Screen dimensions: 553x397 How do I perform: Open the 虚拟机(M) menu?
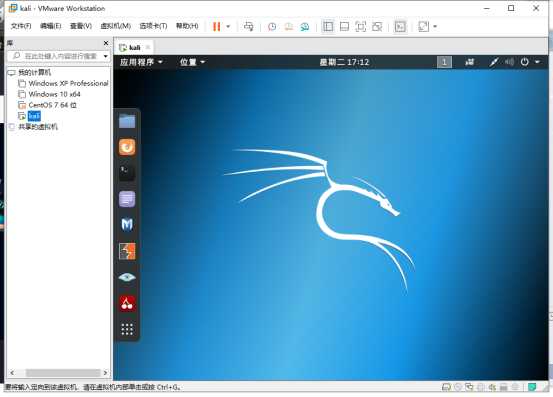116,26
